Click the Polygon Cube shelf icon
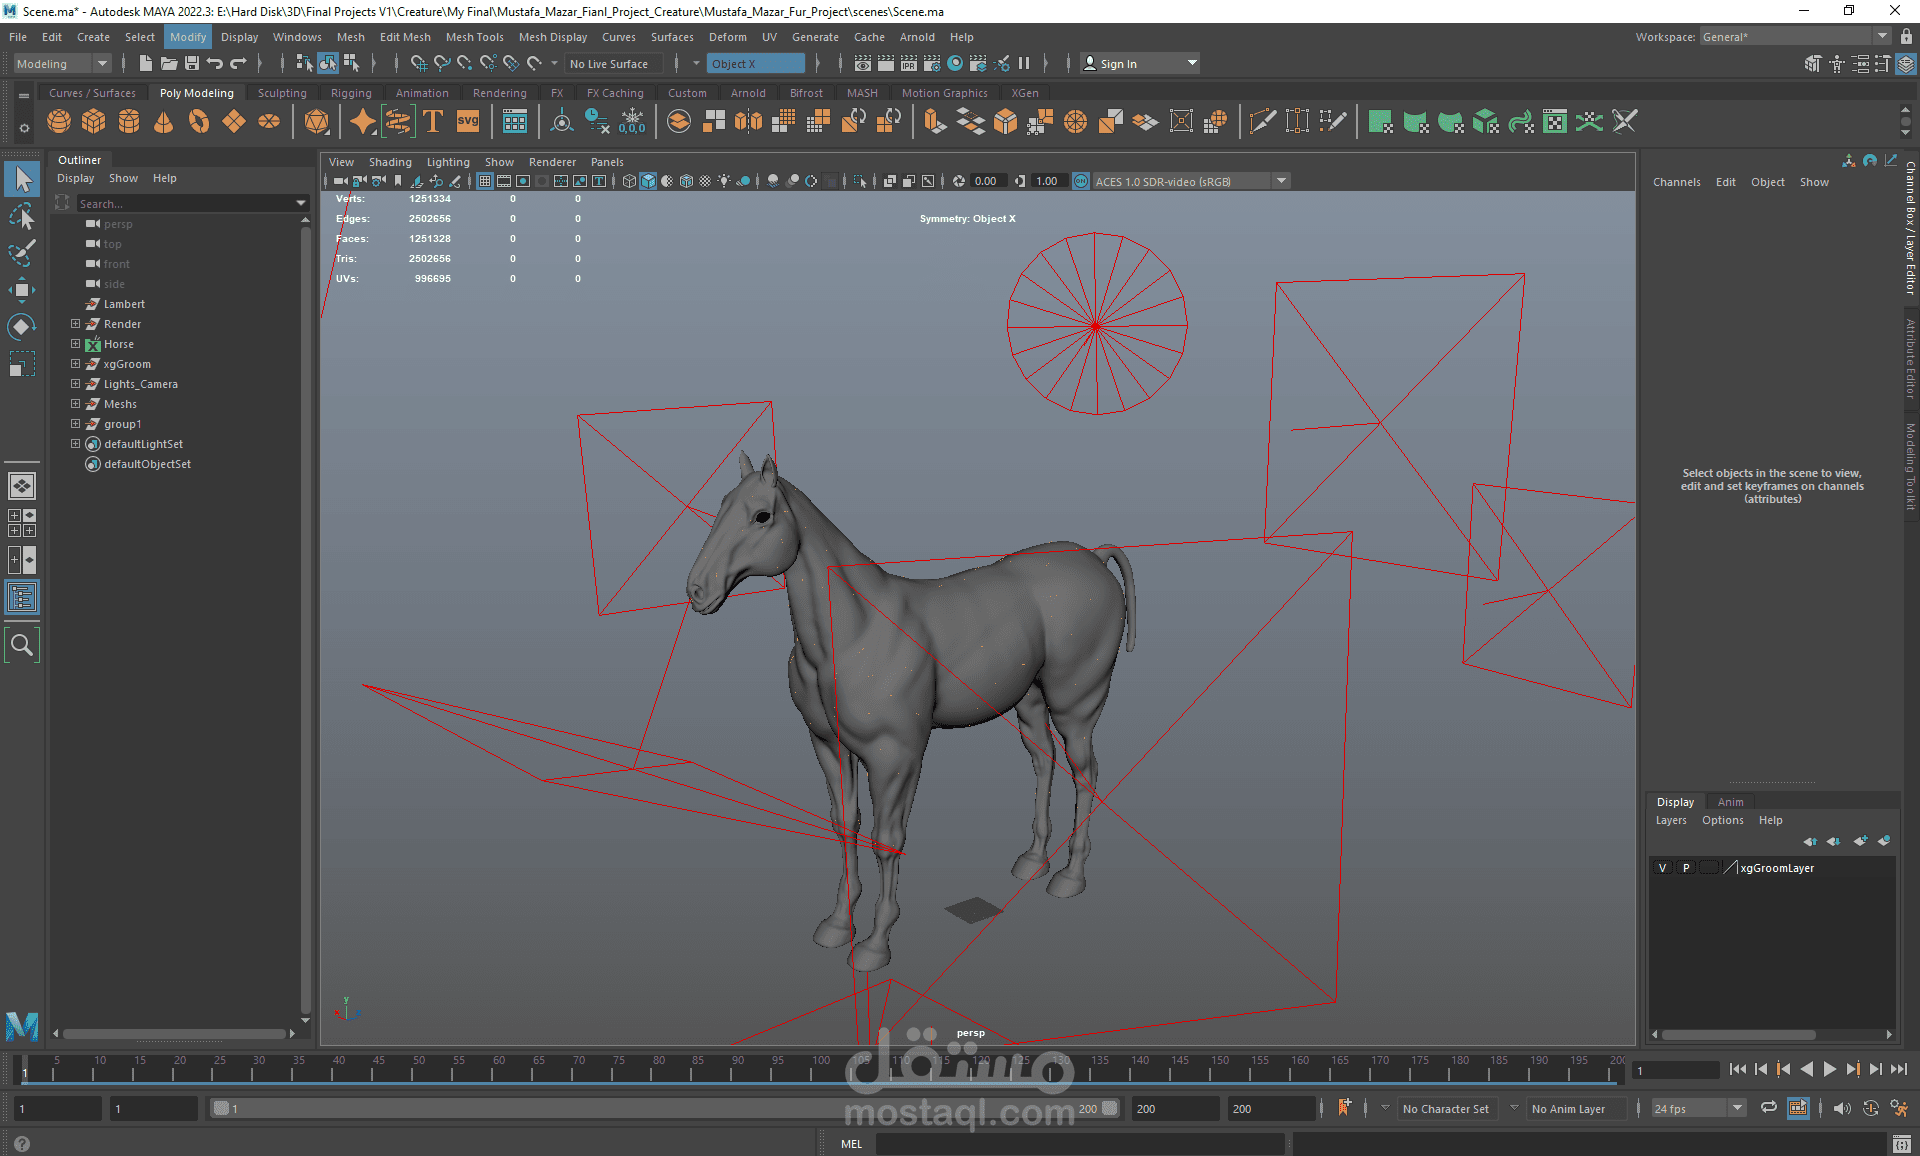 click(x=94, y=122)
